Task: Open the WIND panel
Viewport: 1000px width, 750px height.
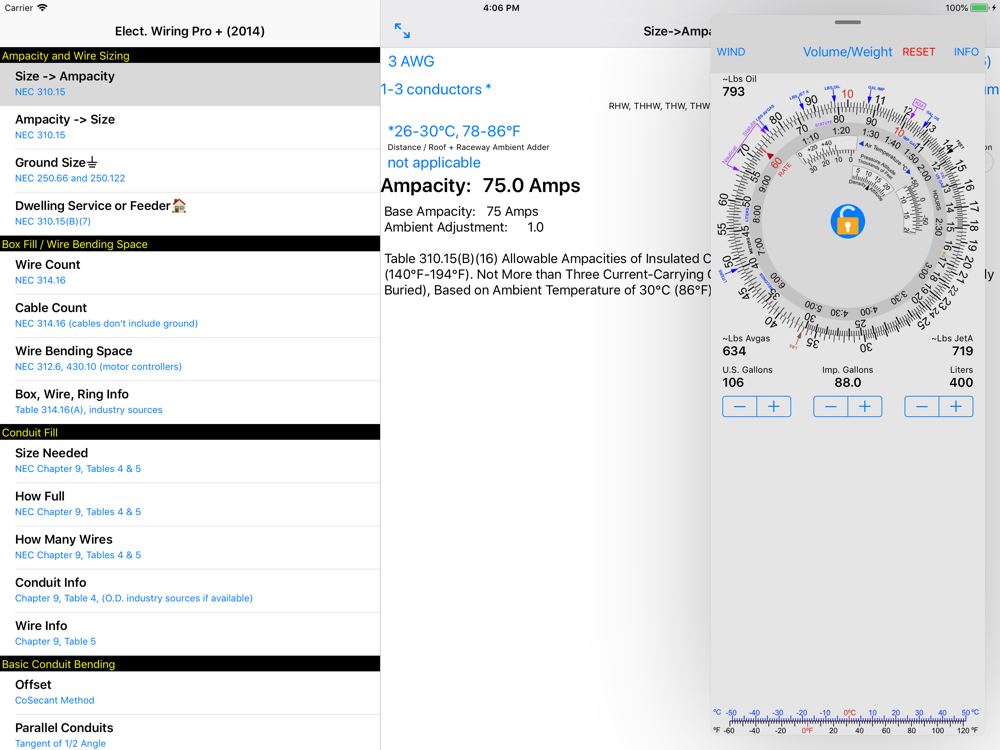Action: point(731,52)
